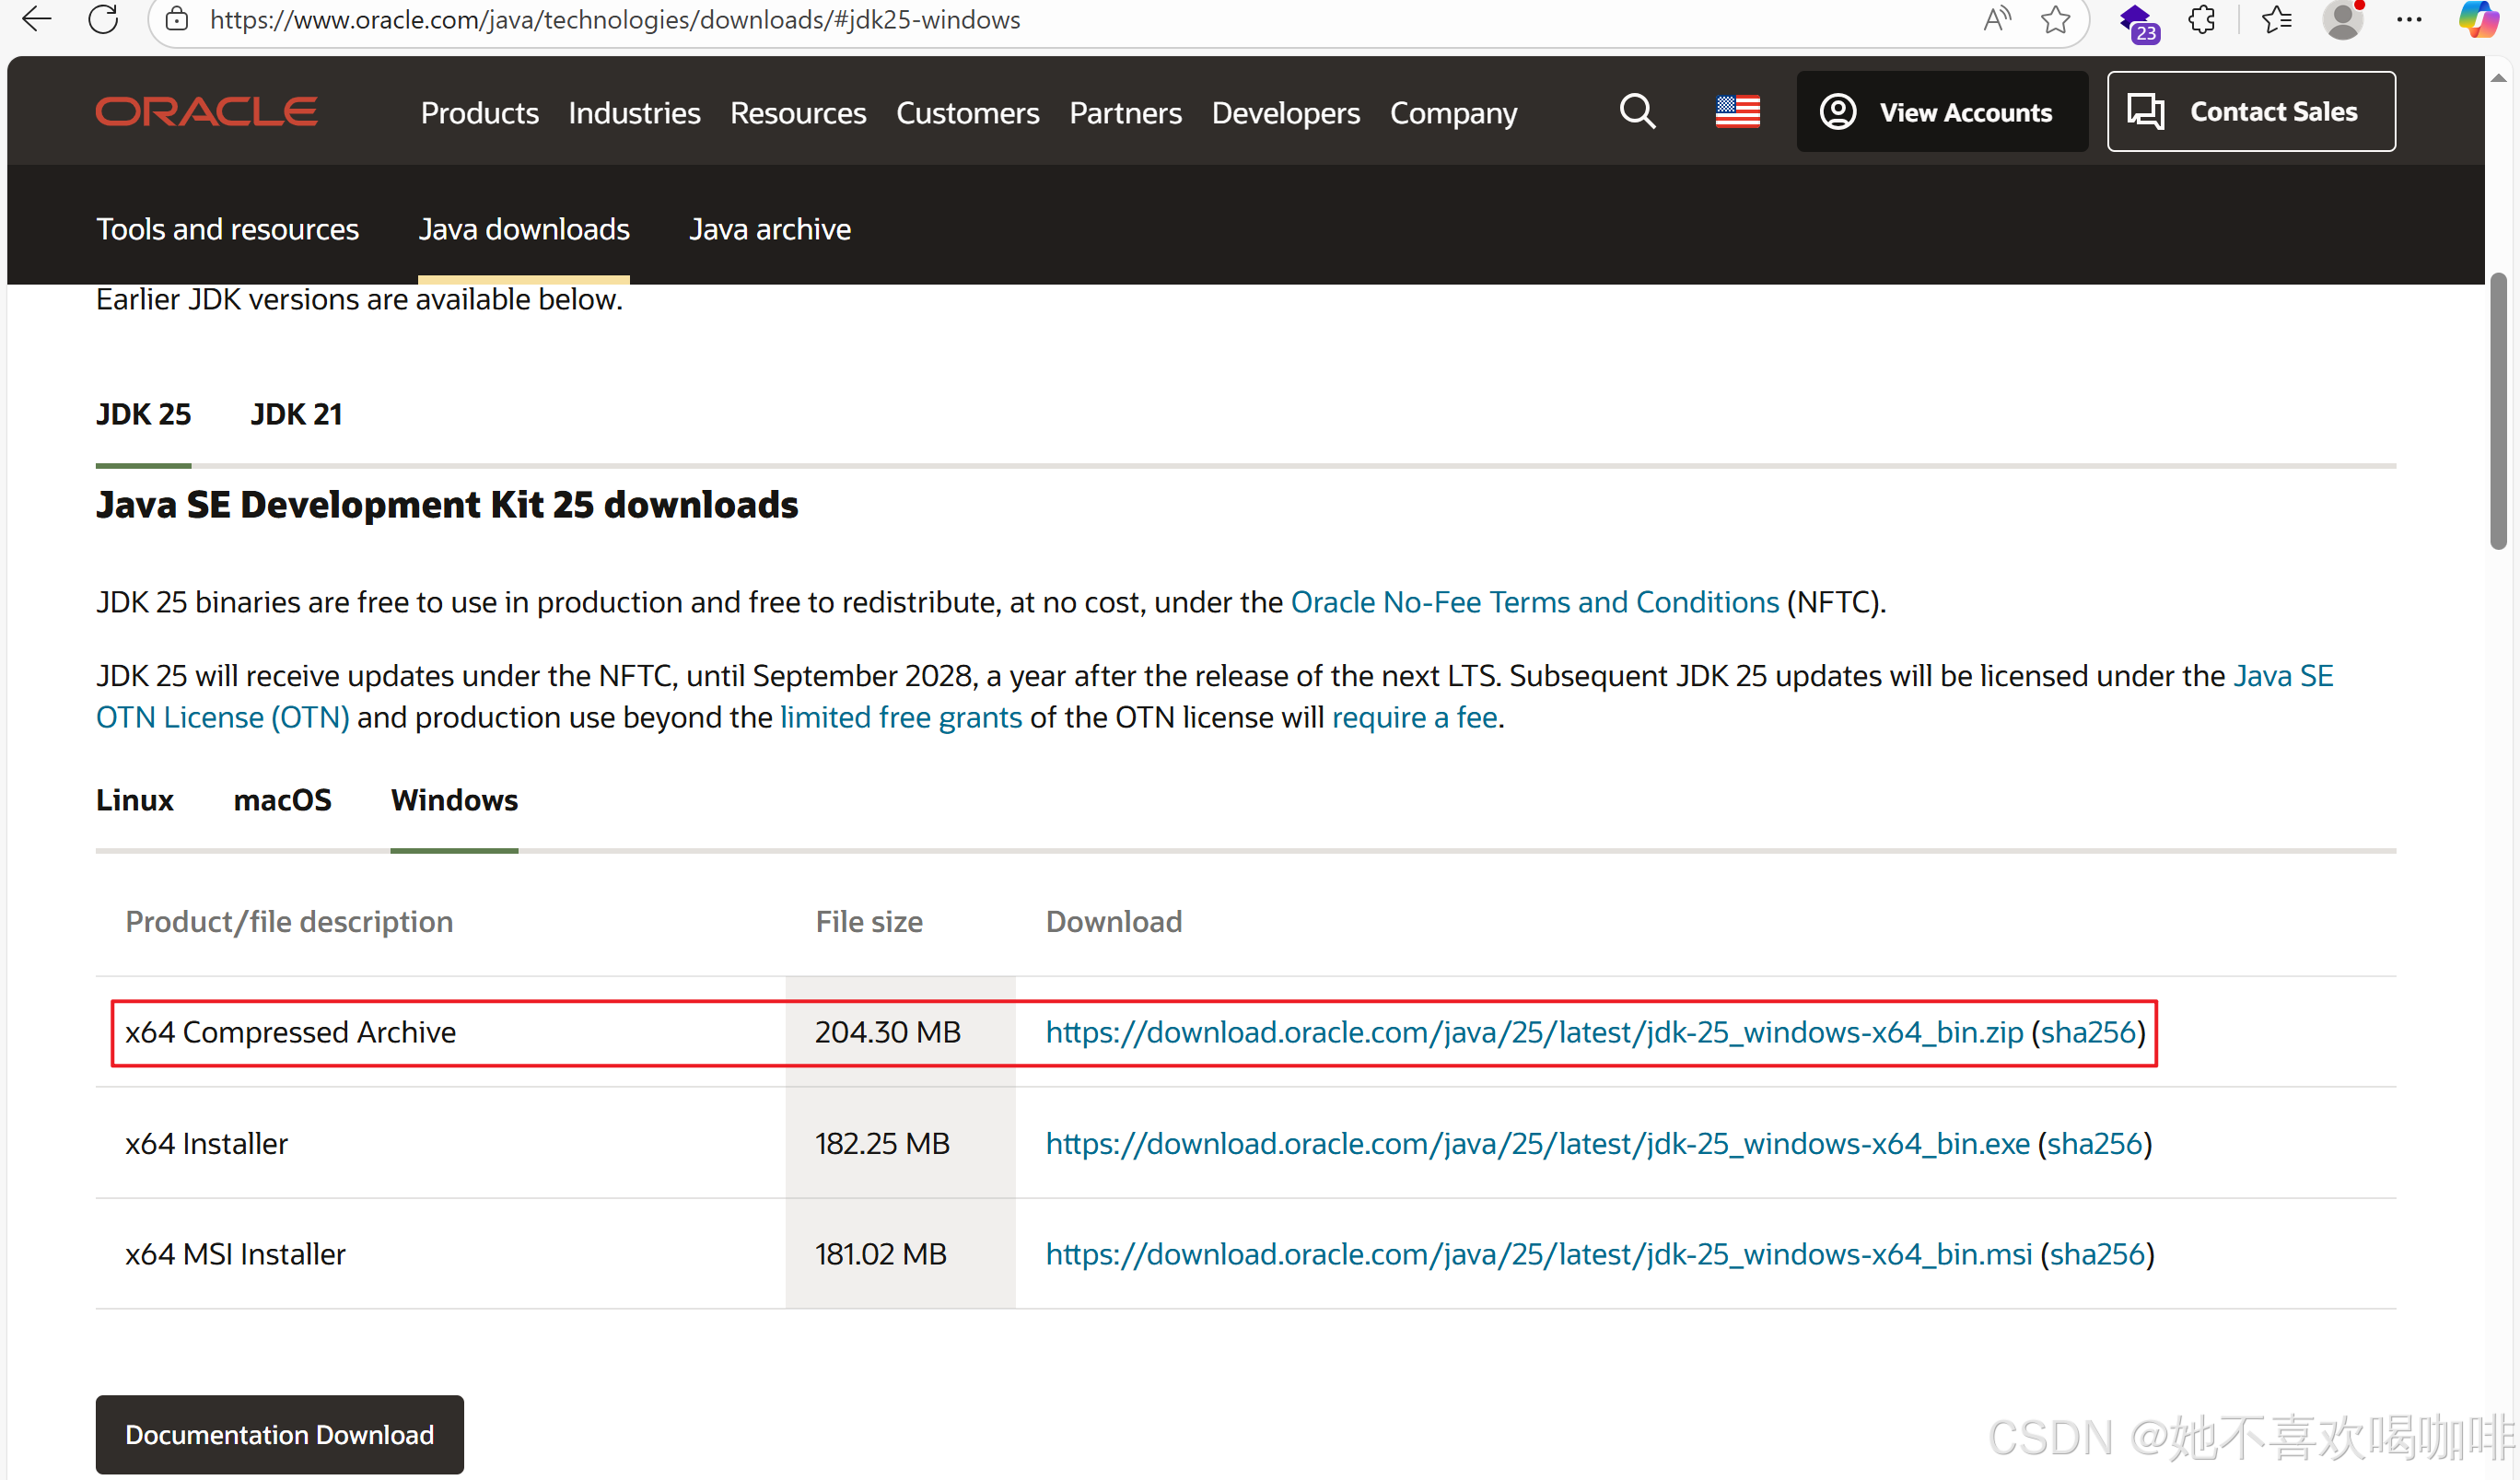Add page to favorites star icon

point(2055,19)
